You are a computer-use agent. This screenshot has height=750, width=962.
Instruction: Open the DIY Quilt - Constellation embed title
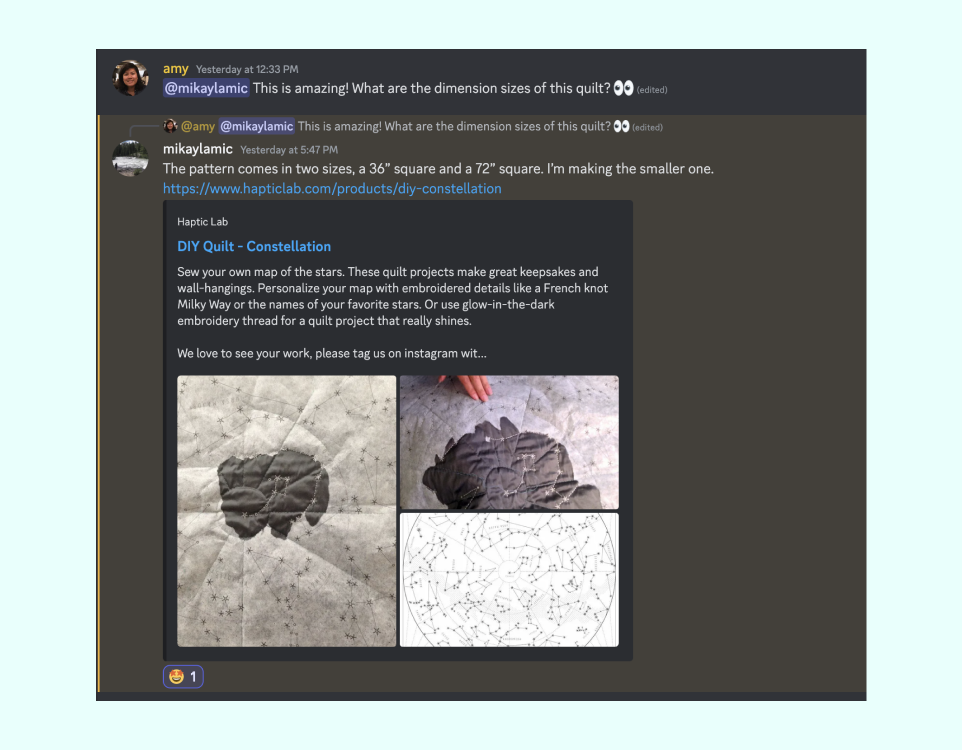254,246
